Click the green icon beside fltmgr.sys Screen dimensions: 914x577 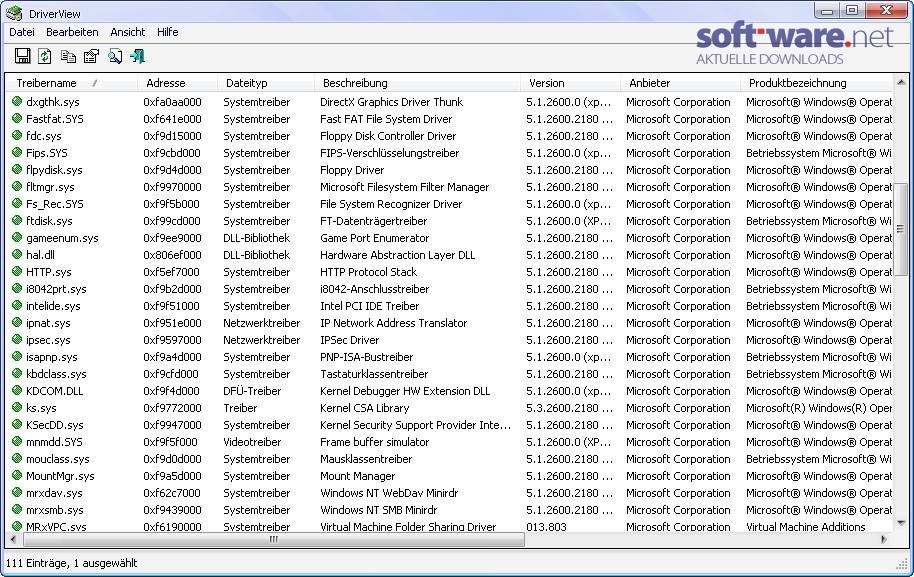click(x=17, y=187)
